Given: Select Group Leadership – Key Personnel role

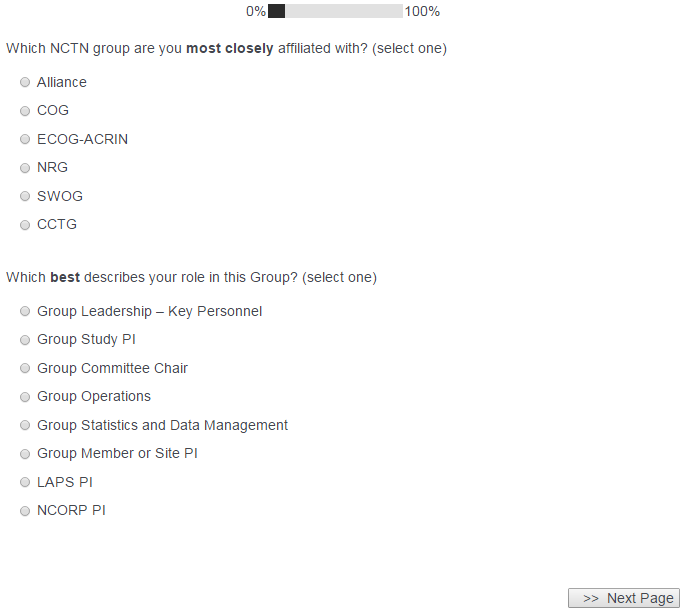Looking at the screenshot, I should (25, 312).
